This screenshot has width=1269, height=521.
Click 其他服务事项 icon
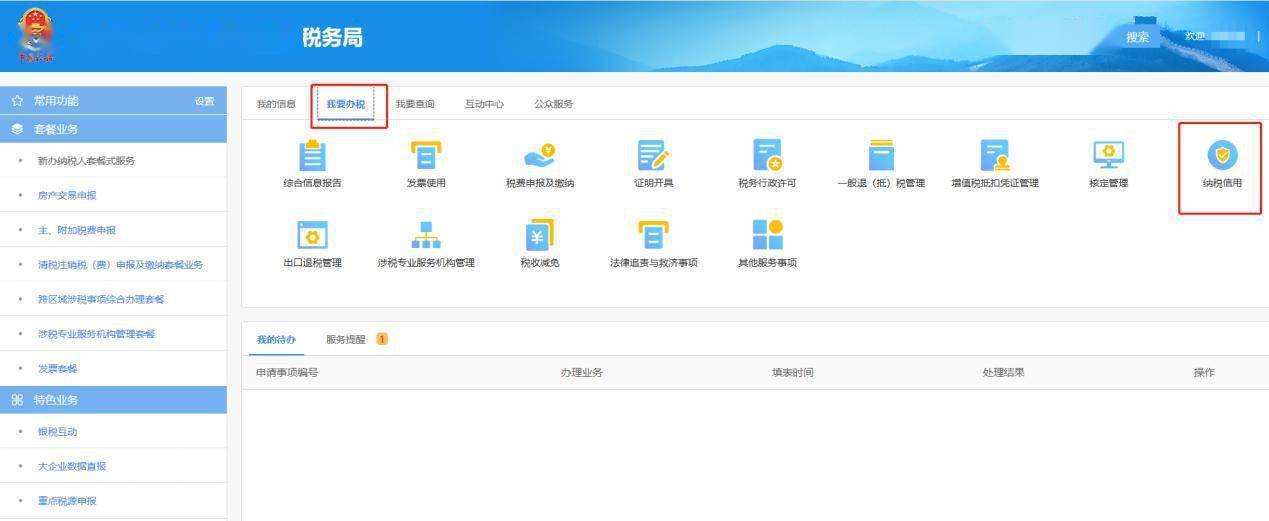coord(767,236)
